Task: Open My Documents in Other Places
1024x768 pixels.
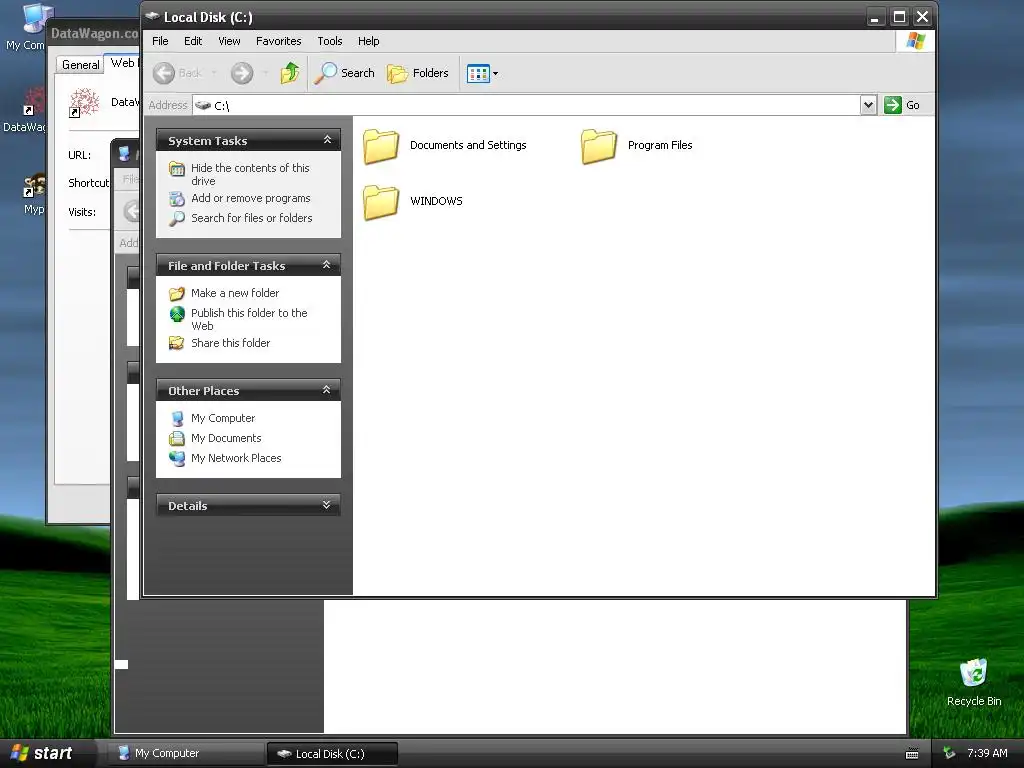Action: [226, 438]
